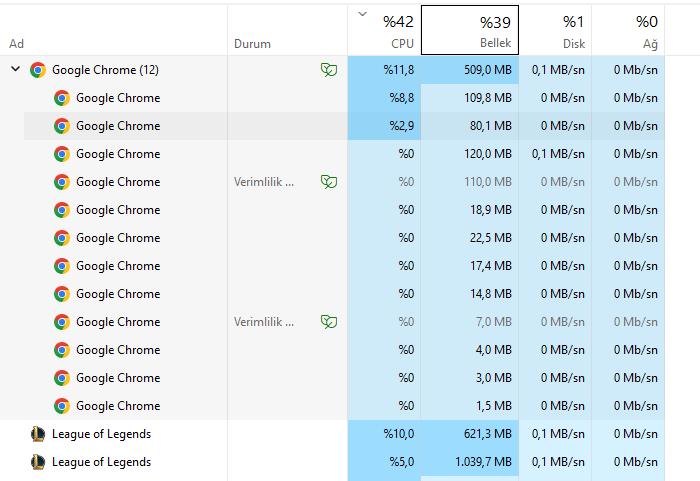
Task: Select the Chrome process using 18,9 MB
Action: tap(118, 210)
